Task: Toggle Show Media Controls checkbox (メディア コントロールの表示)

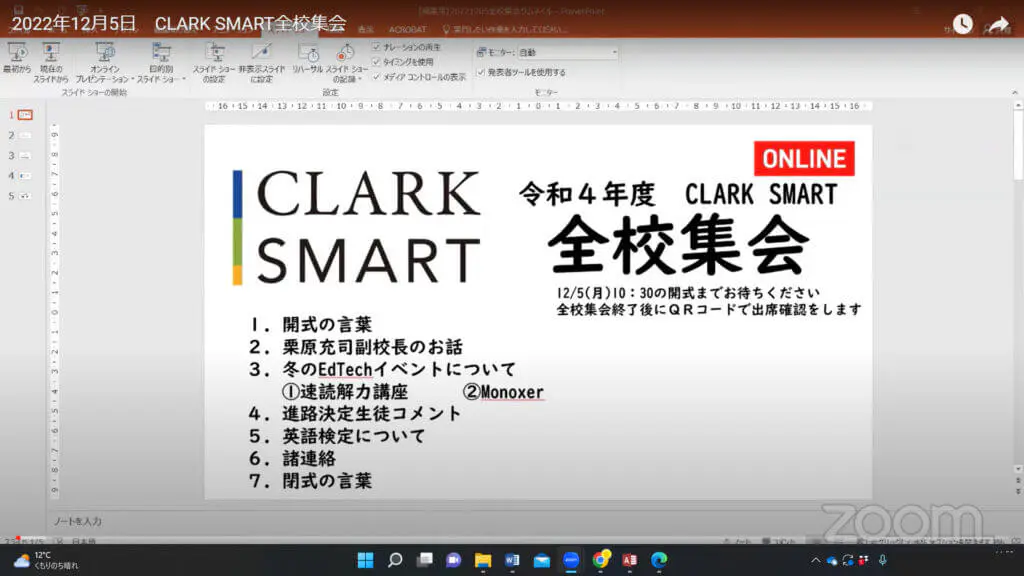Action: [376, 76]
